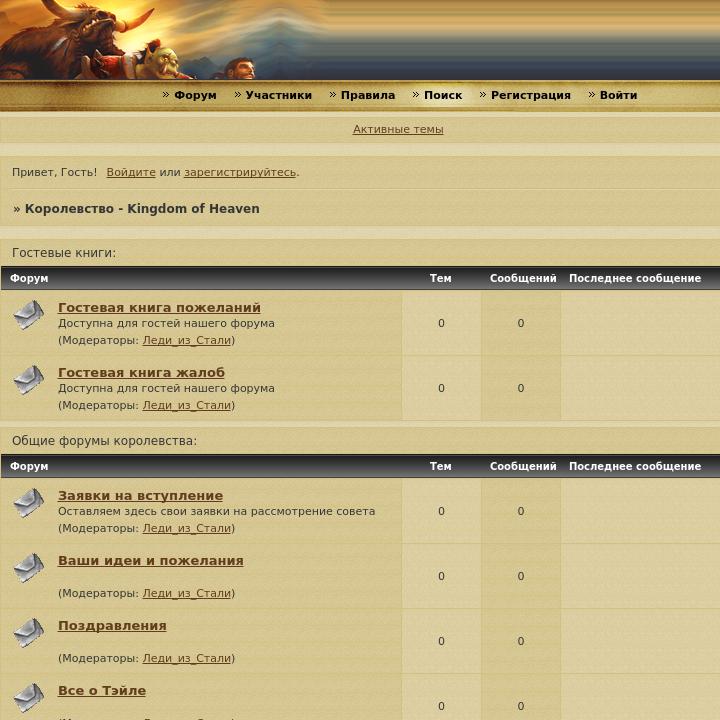This screenshot has height=720, width=720.
Task: Click the envelope icon beside Все о Тэйле
Action: pos(28,698)
